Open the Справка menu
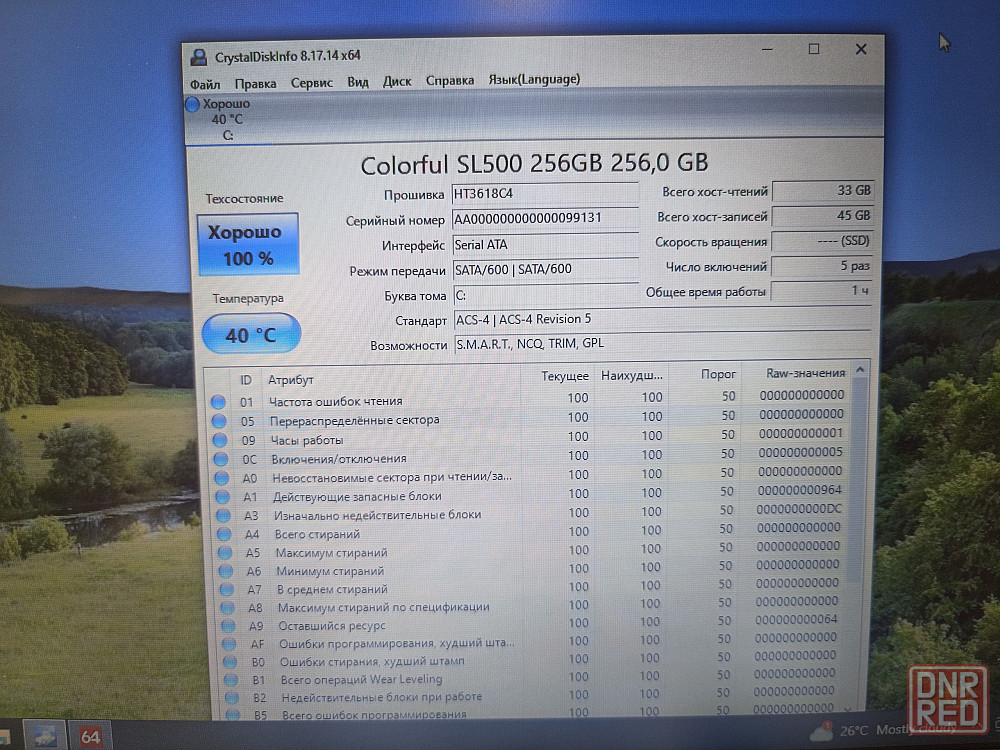The width and height of the screenshot is (1000, 750). click(x=450, y=80)
